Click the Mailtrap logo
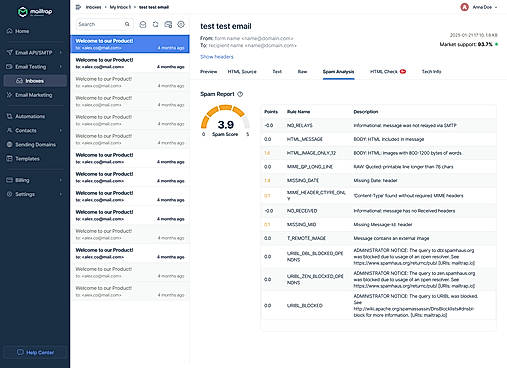 (35, 12)
